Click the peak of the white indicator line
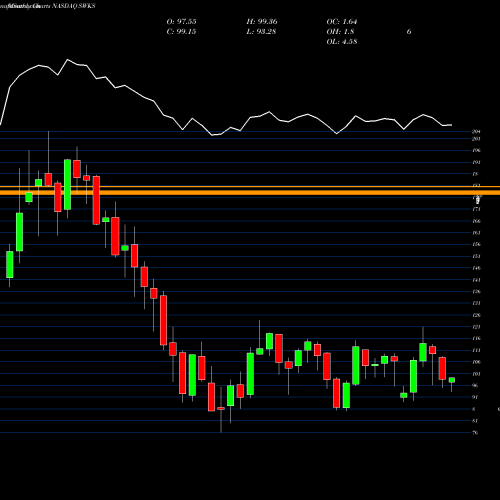500x500 pixels. click(68, 60)
